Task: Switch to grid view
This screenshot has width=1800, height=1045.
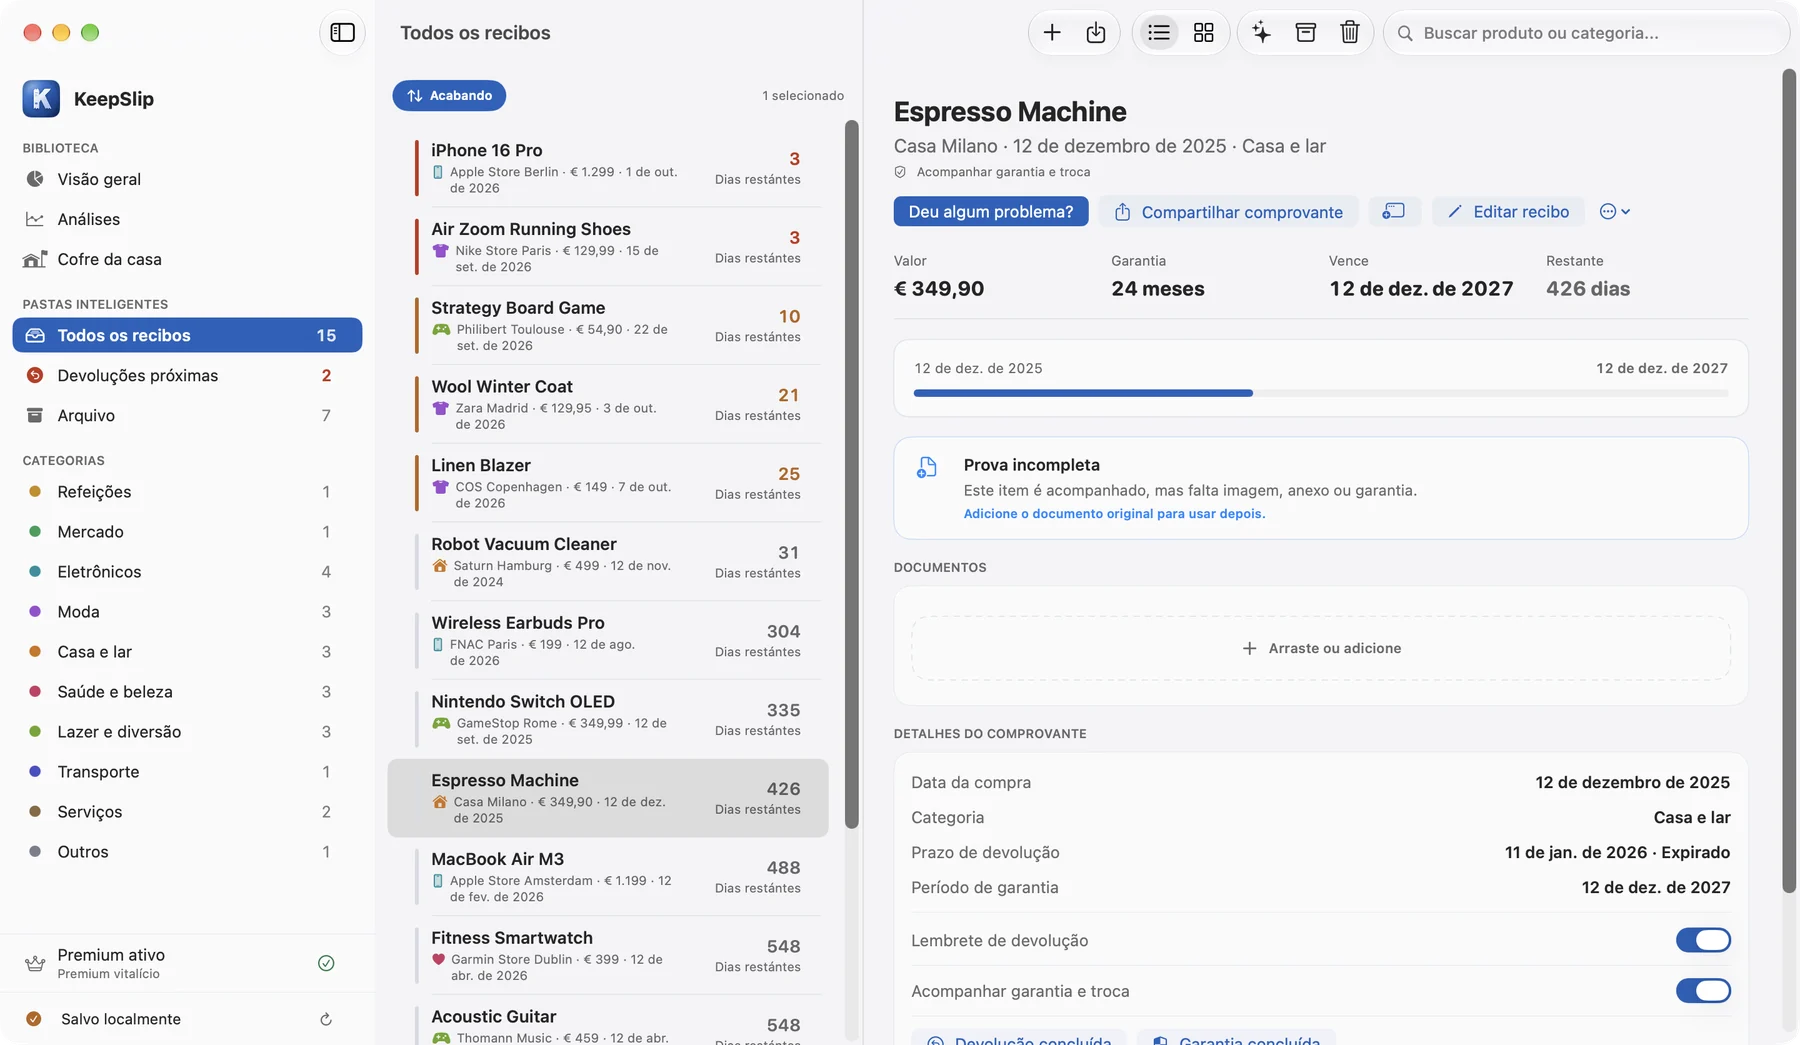Action: point(1204,33)
